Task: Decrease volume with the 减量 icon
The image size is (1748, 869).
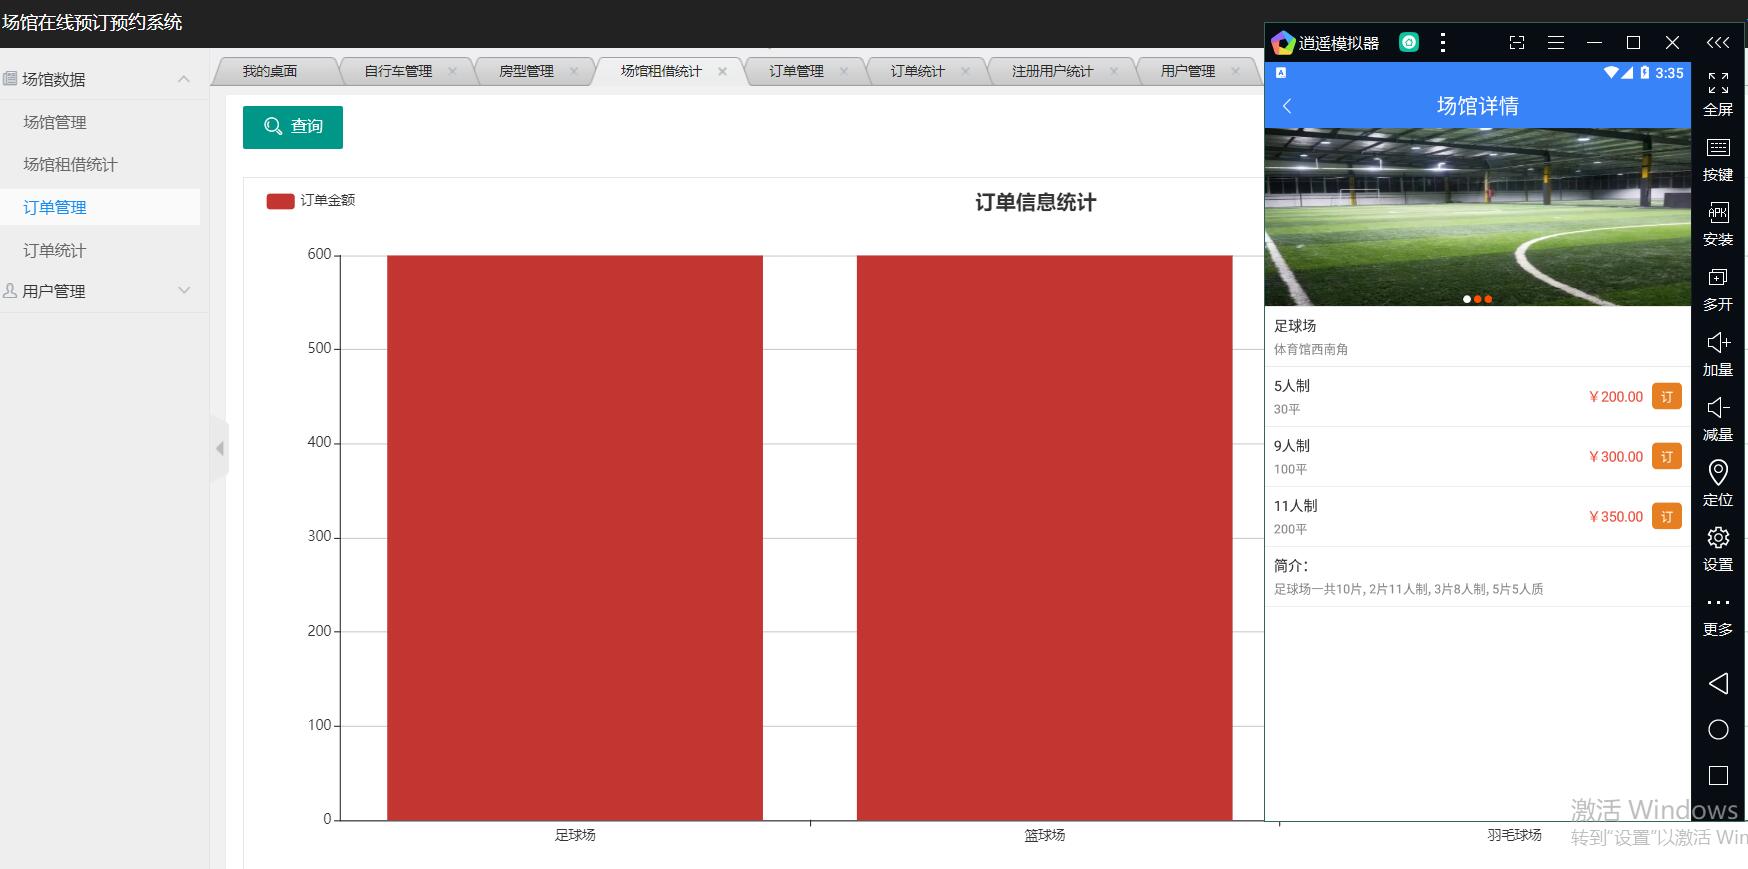Action: [1717, 408]
